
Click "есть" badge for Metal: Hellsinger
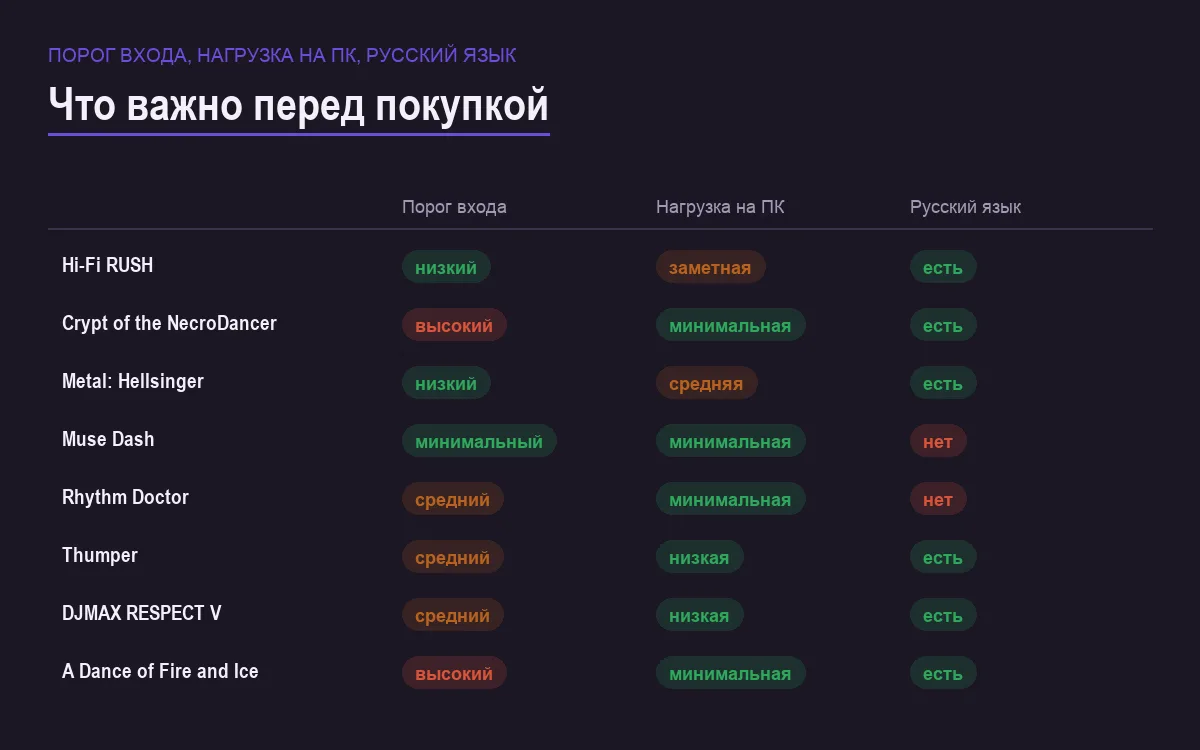[x=943, y=383]
